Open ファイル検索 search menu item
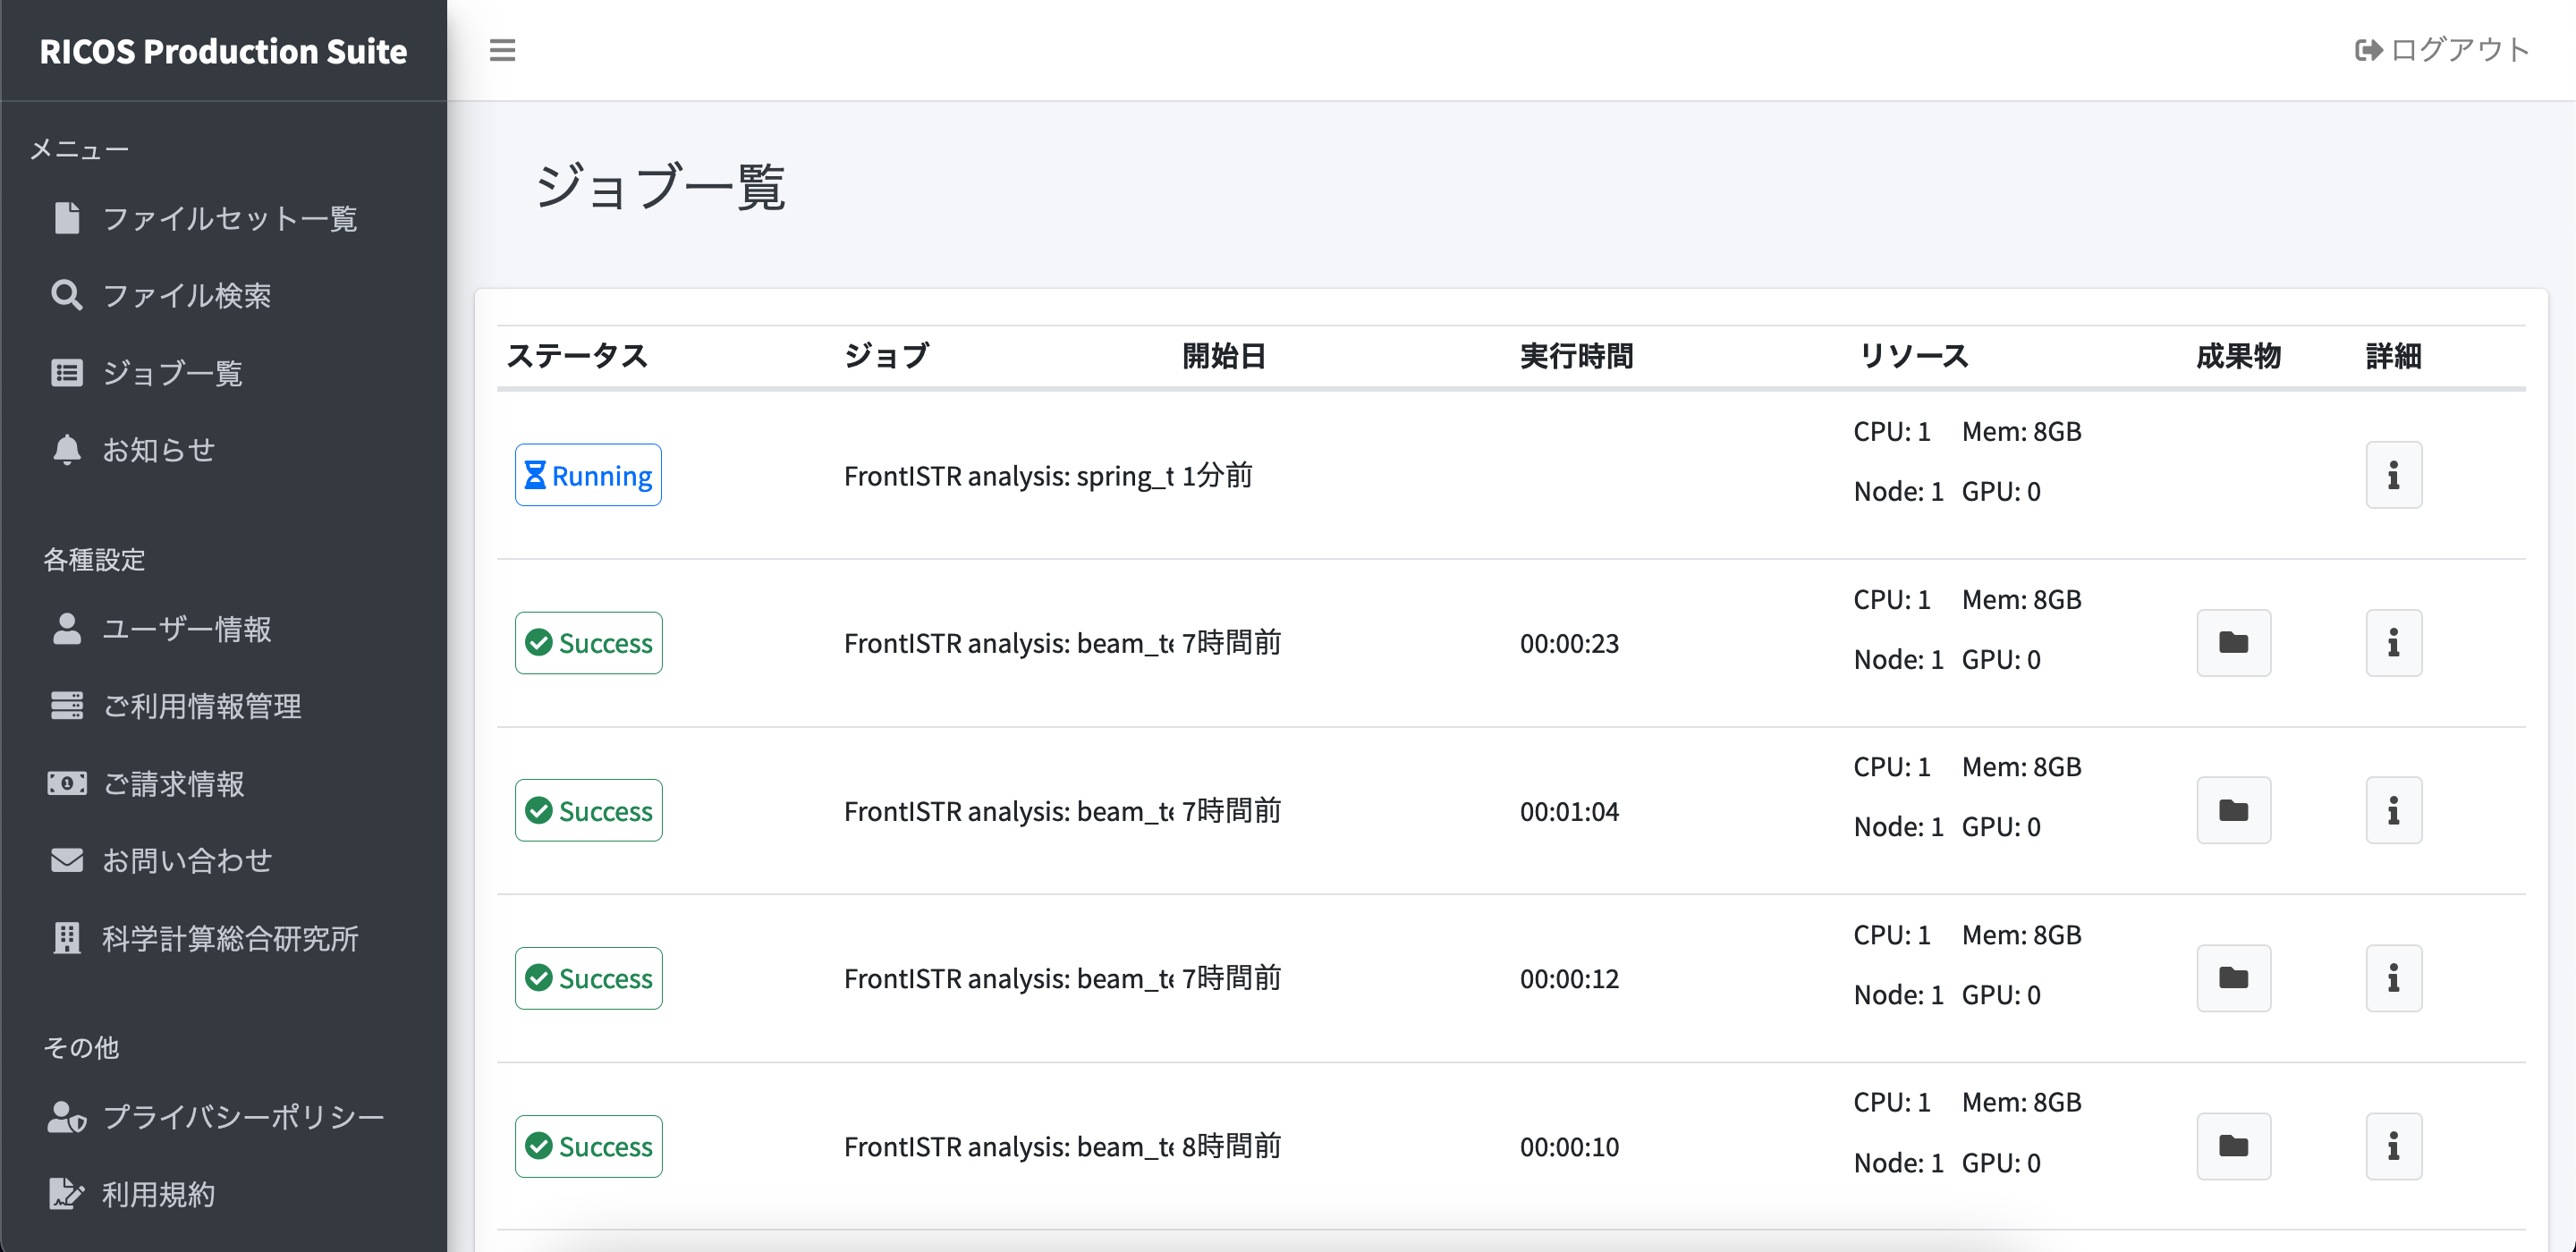This screenshot has height=1252, width=2576. click(x=185, y=295)
